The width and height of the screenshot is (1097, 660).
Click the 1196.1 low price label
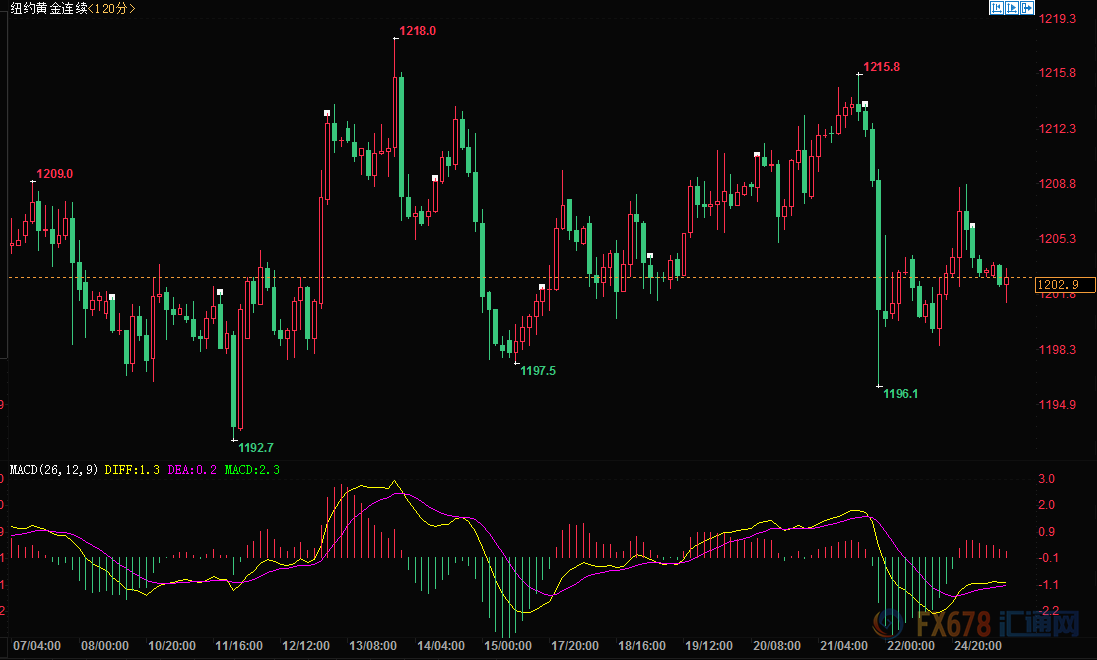pyautogui.click(x=900, y=394)
